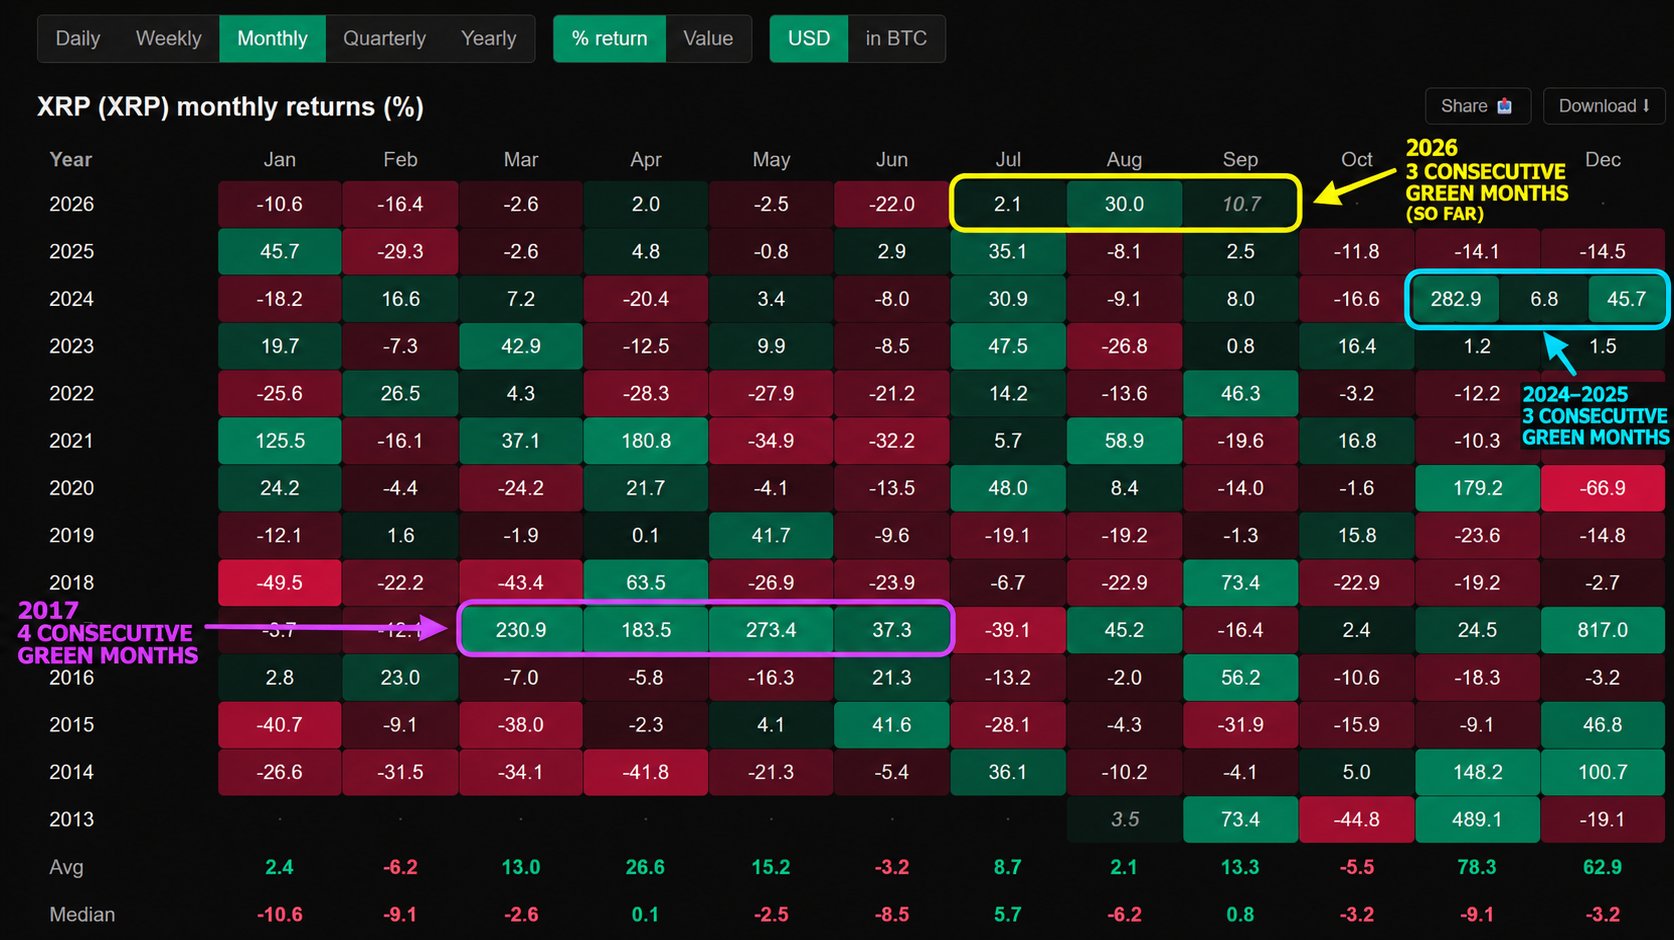Click the 2017 December cell 817.0
This screenshot has height=940, width=1674.
[1602, 630]
